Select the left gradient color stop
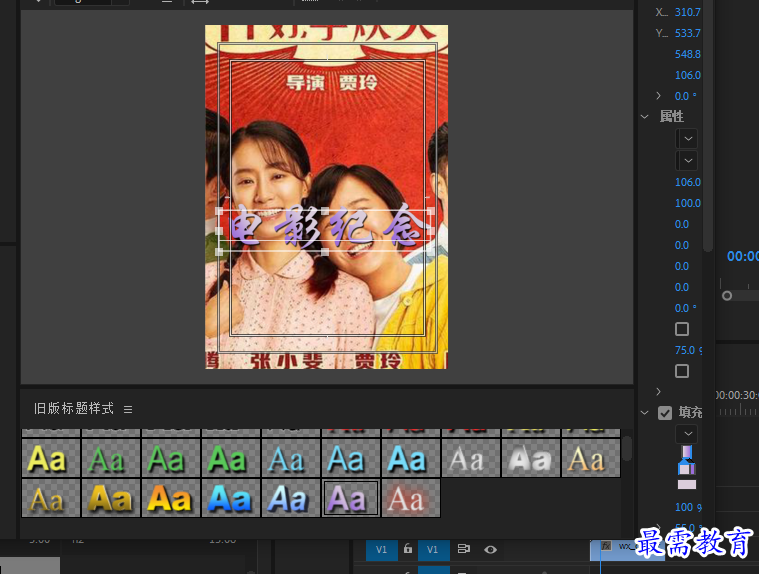This screenshot has width=759, height=574. click(x=683, y=468)
